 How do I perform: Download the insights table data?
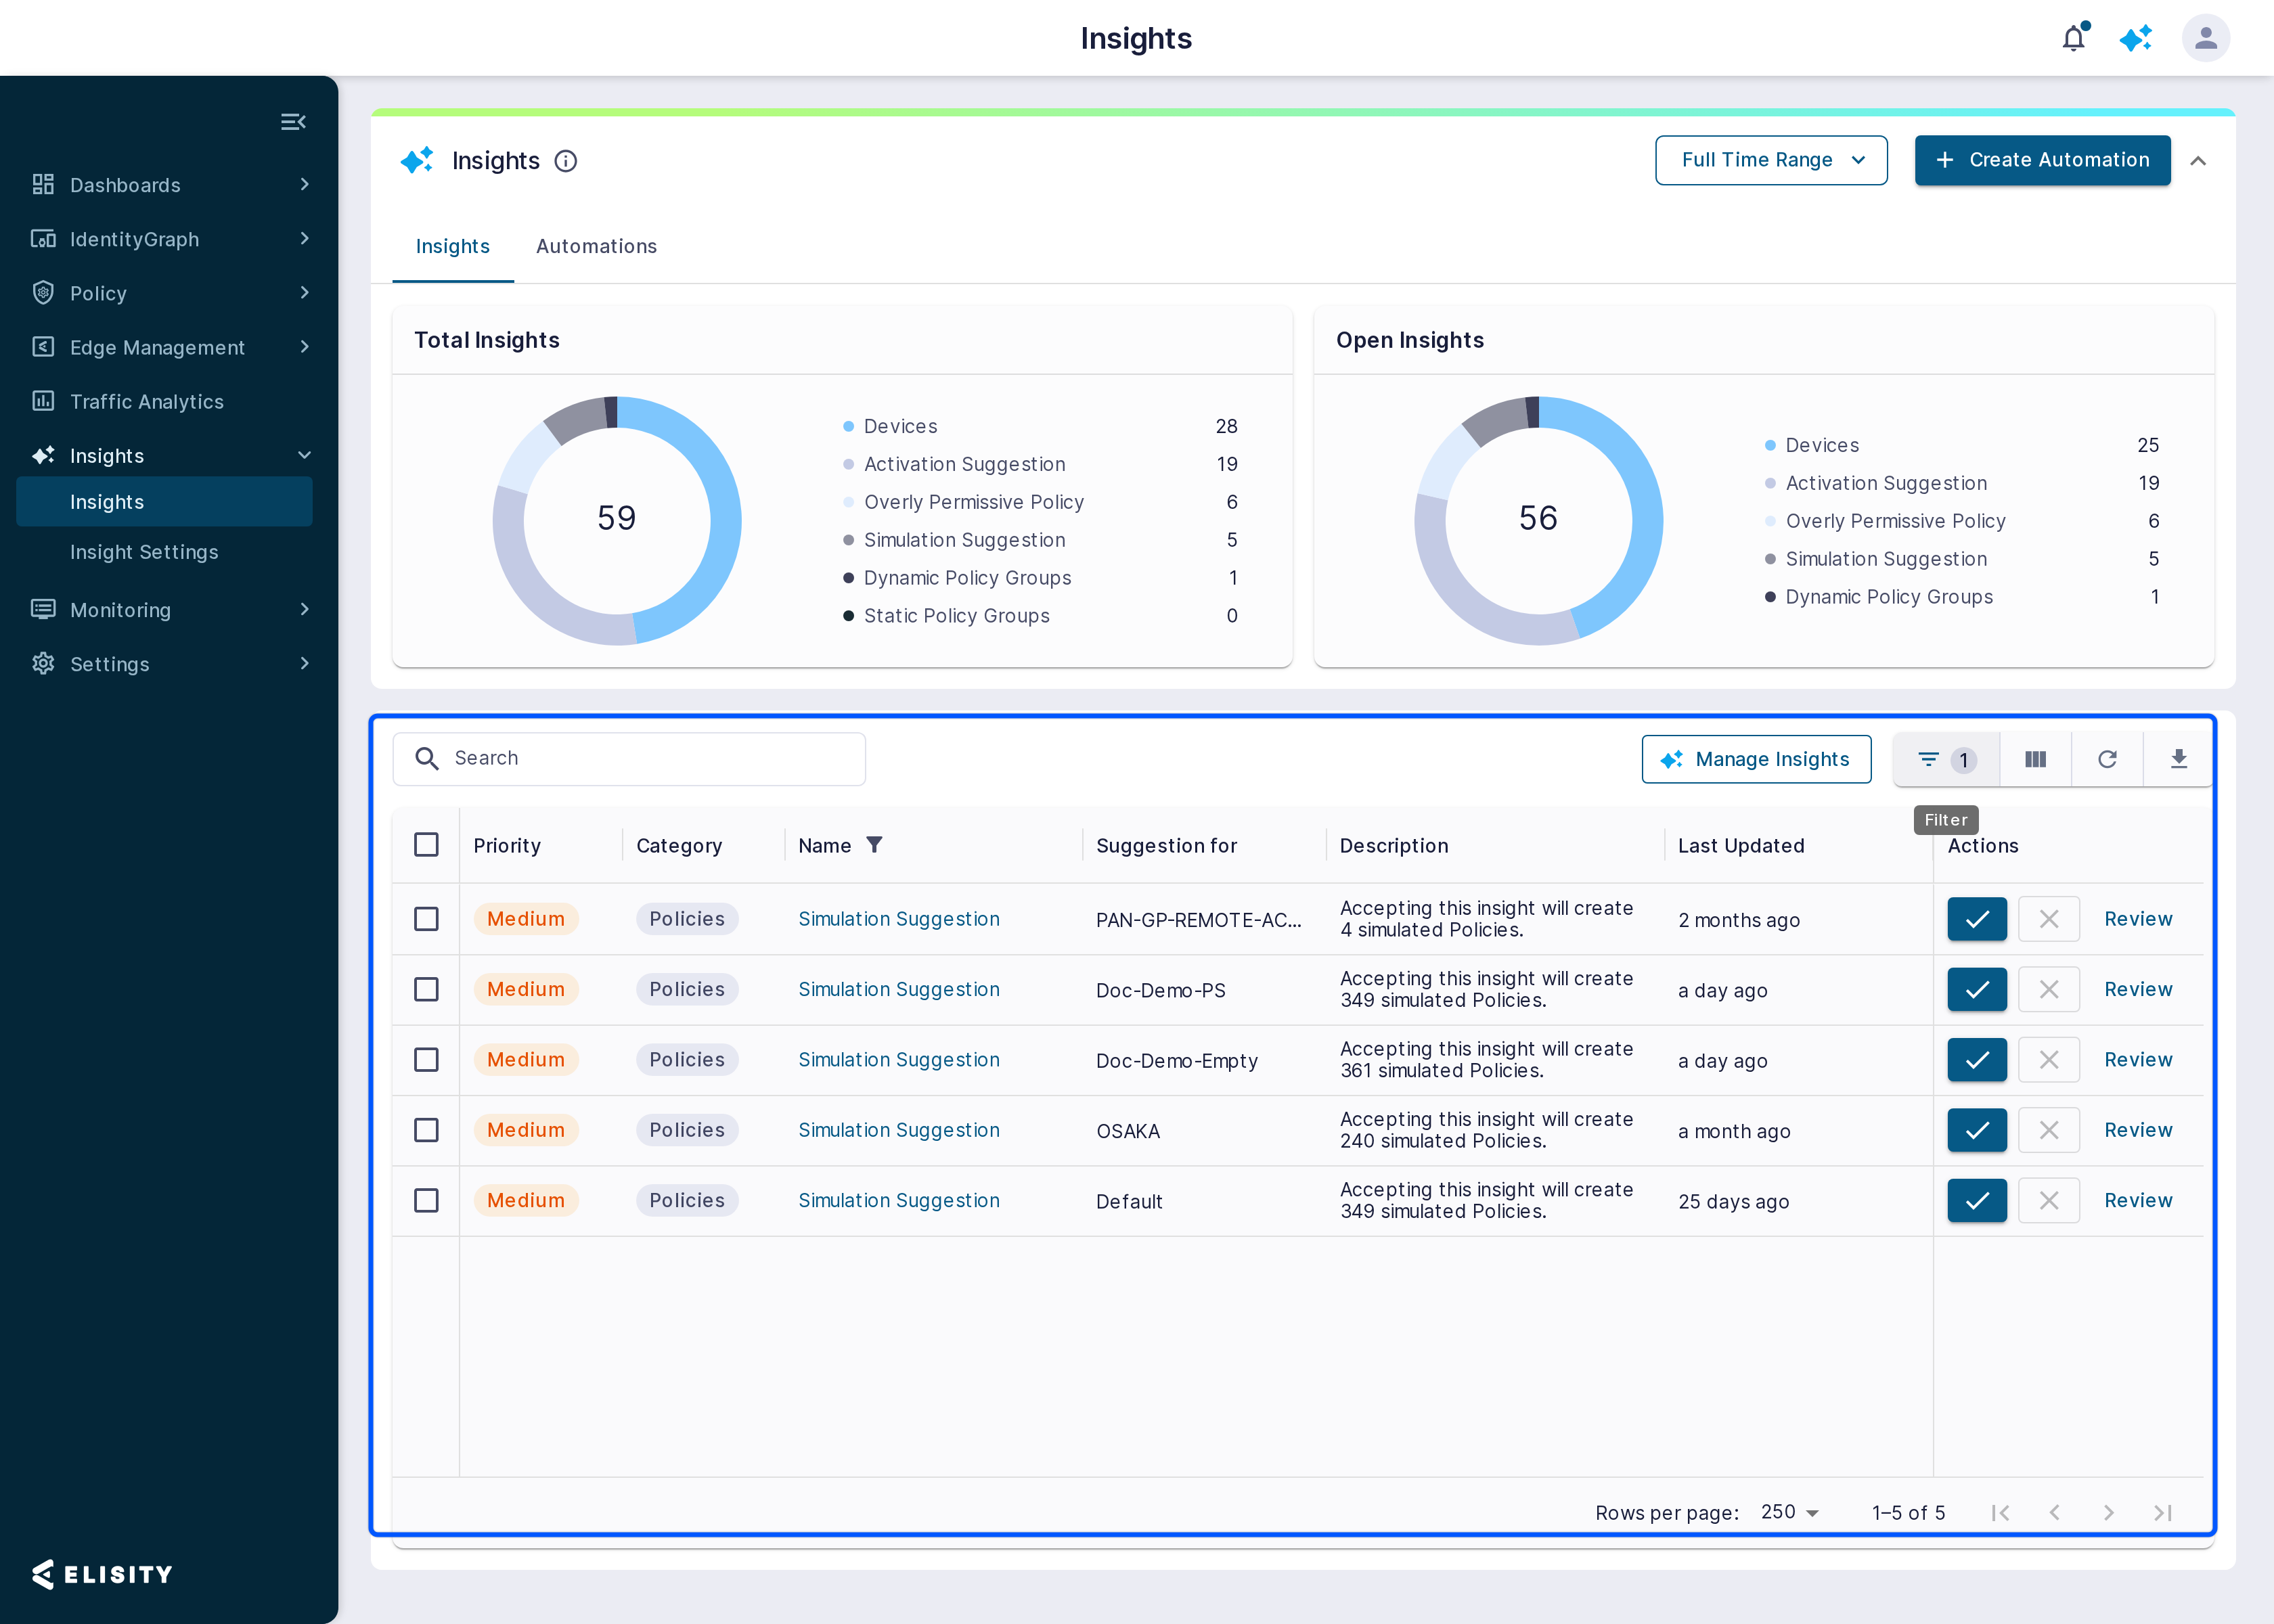pos(2178,759)
